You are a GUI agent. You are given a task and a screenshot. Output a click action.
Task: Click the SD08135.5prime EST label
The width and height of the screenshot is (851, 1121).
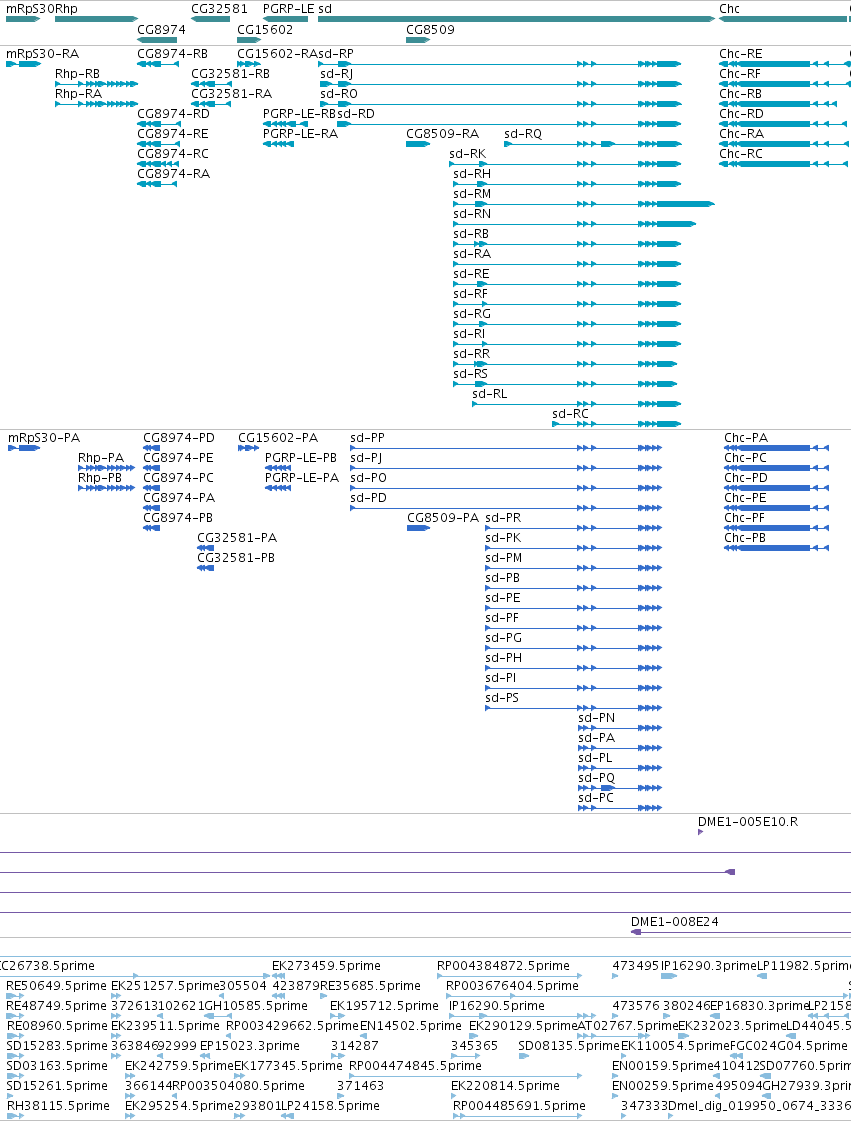pos(569,1047)
